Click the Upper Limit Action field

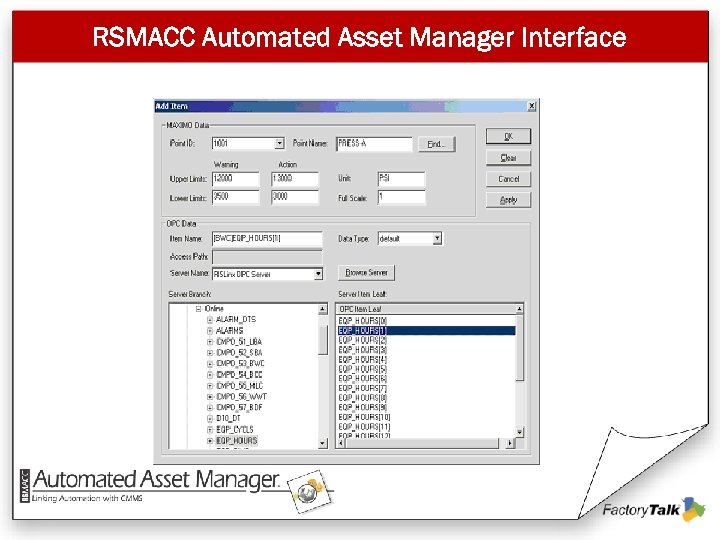point(294,179)
